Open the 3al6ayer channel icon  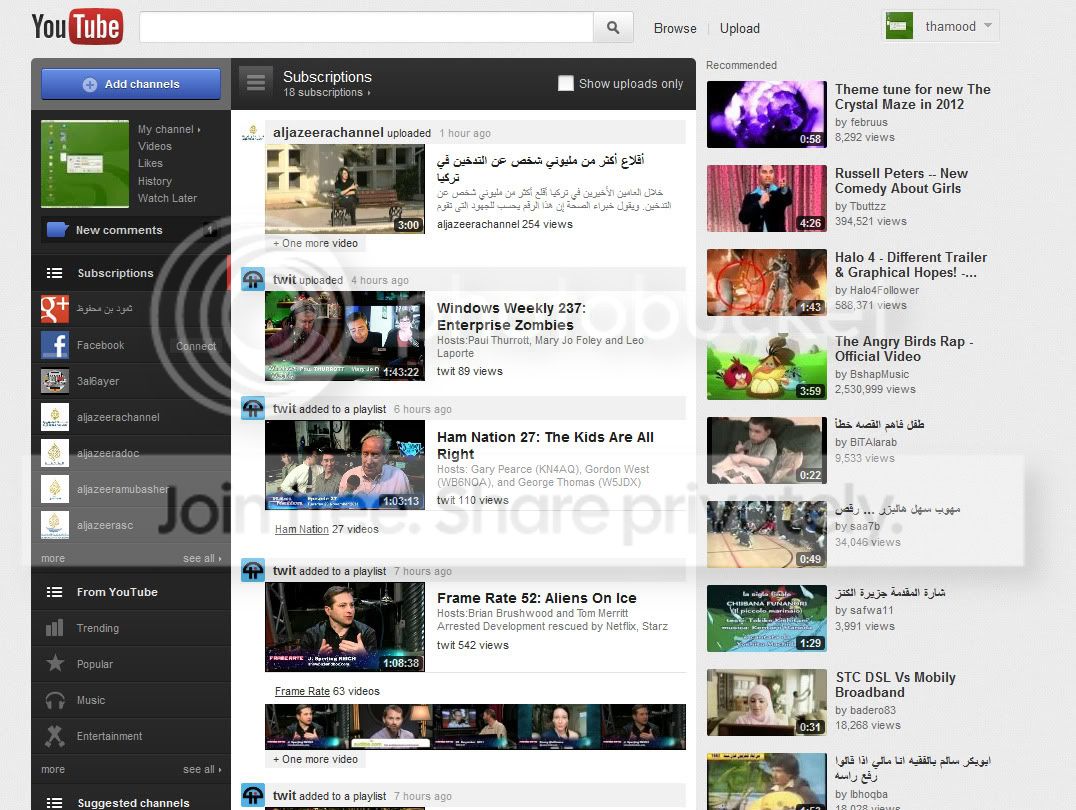(54, 381)
